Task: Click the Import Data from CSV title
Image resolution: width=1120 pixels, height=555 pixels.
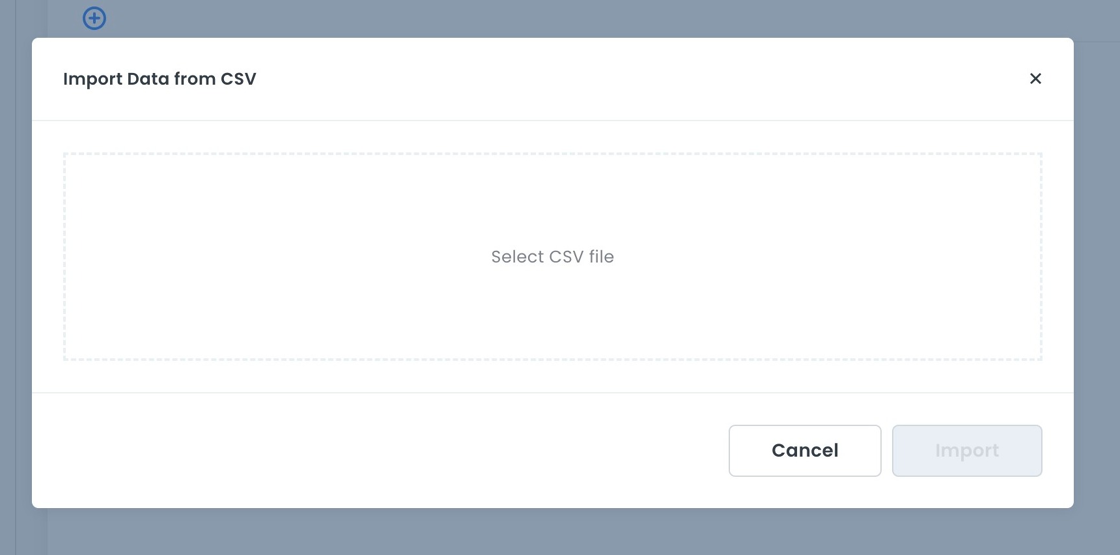Action: click(160, 79)
